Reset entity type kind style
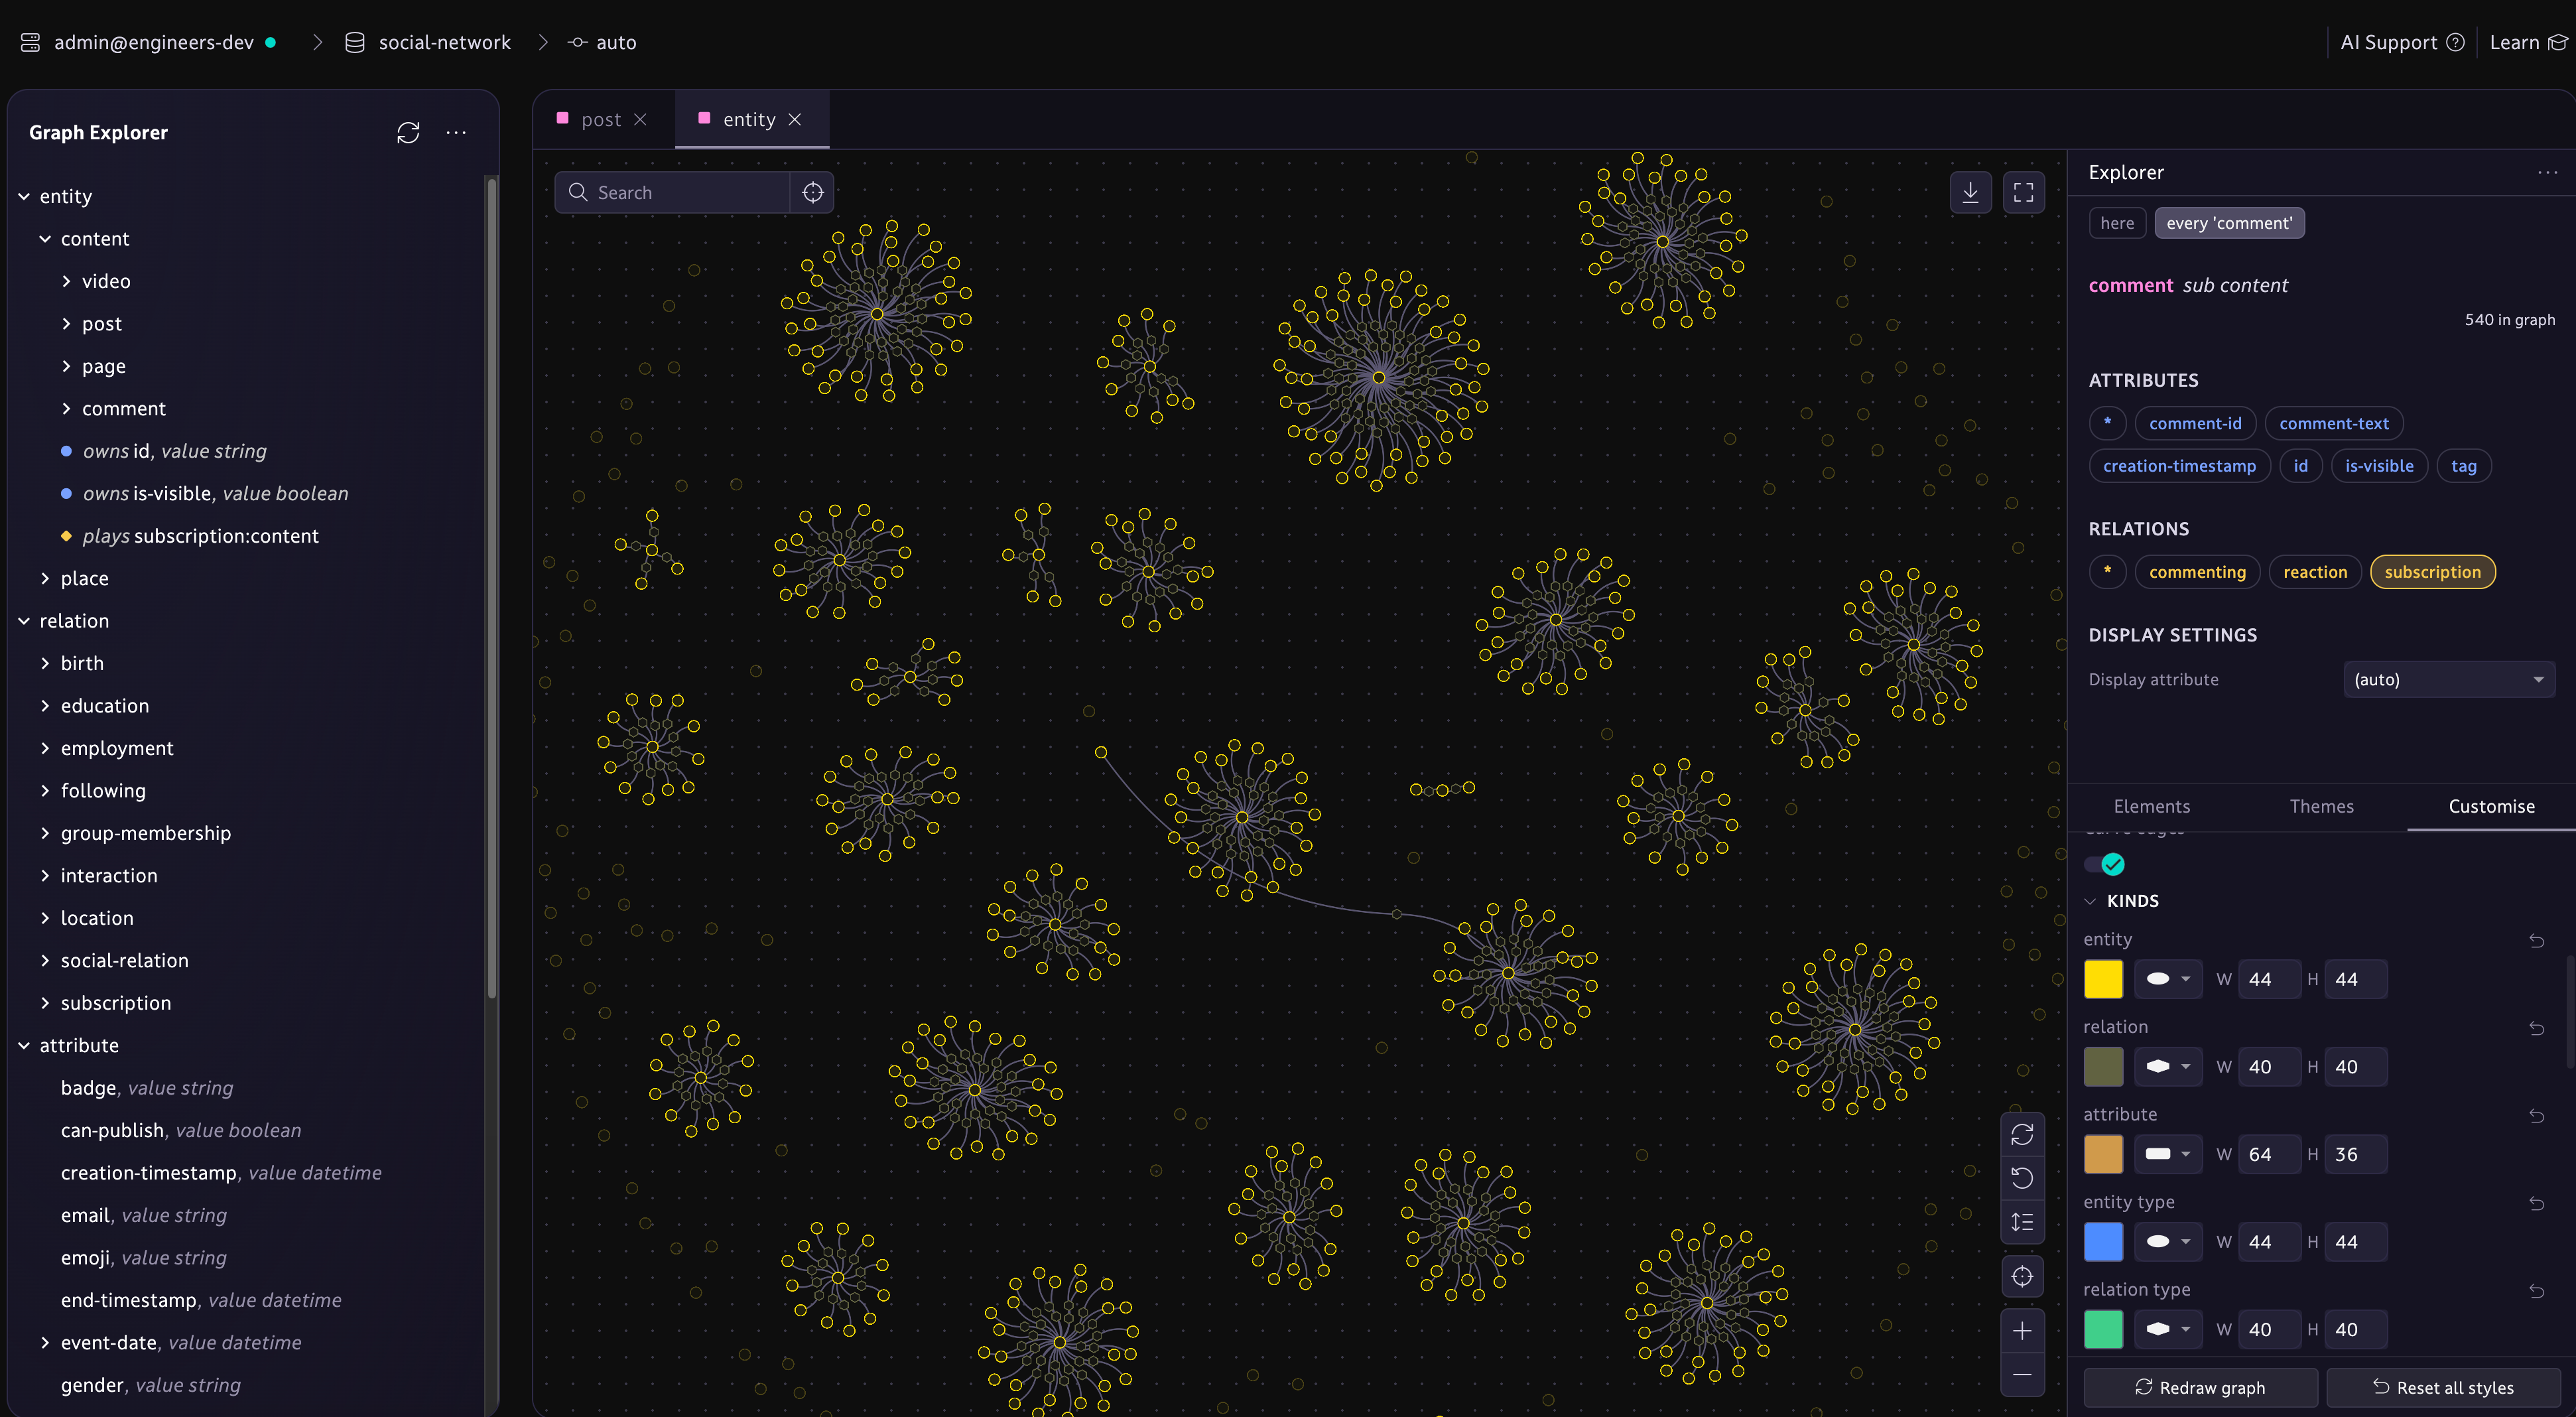The width and height of the screenshot is (2576, 1417). 2537,1203
